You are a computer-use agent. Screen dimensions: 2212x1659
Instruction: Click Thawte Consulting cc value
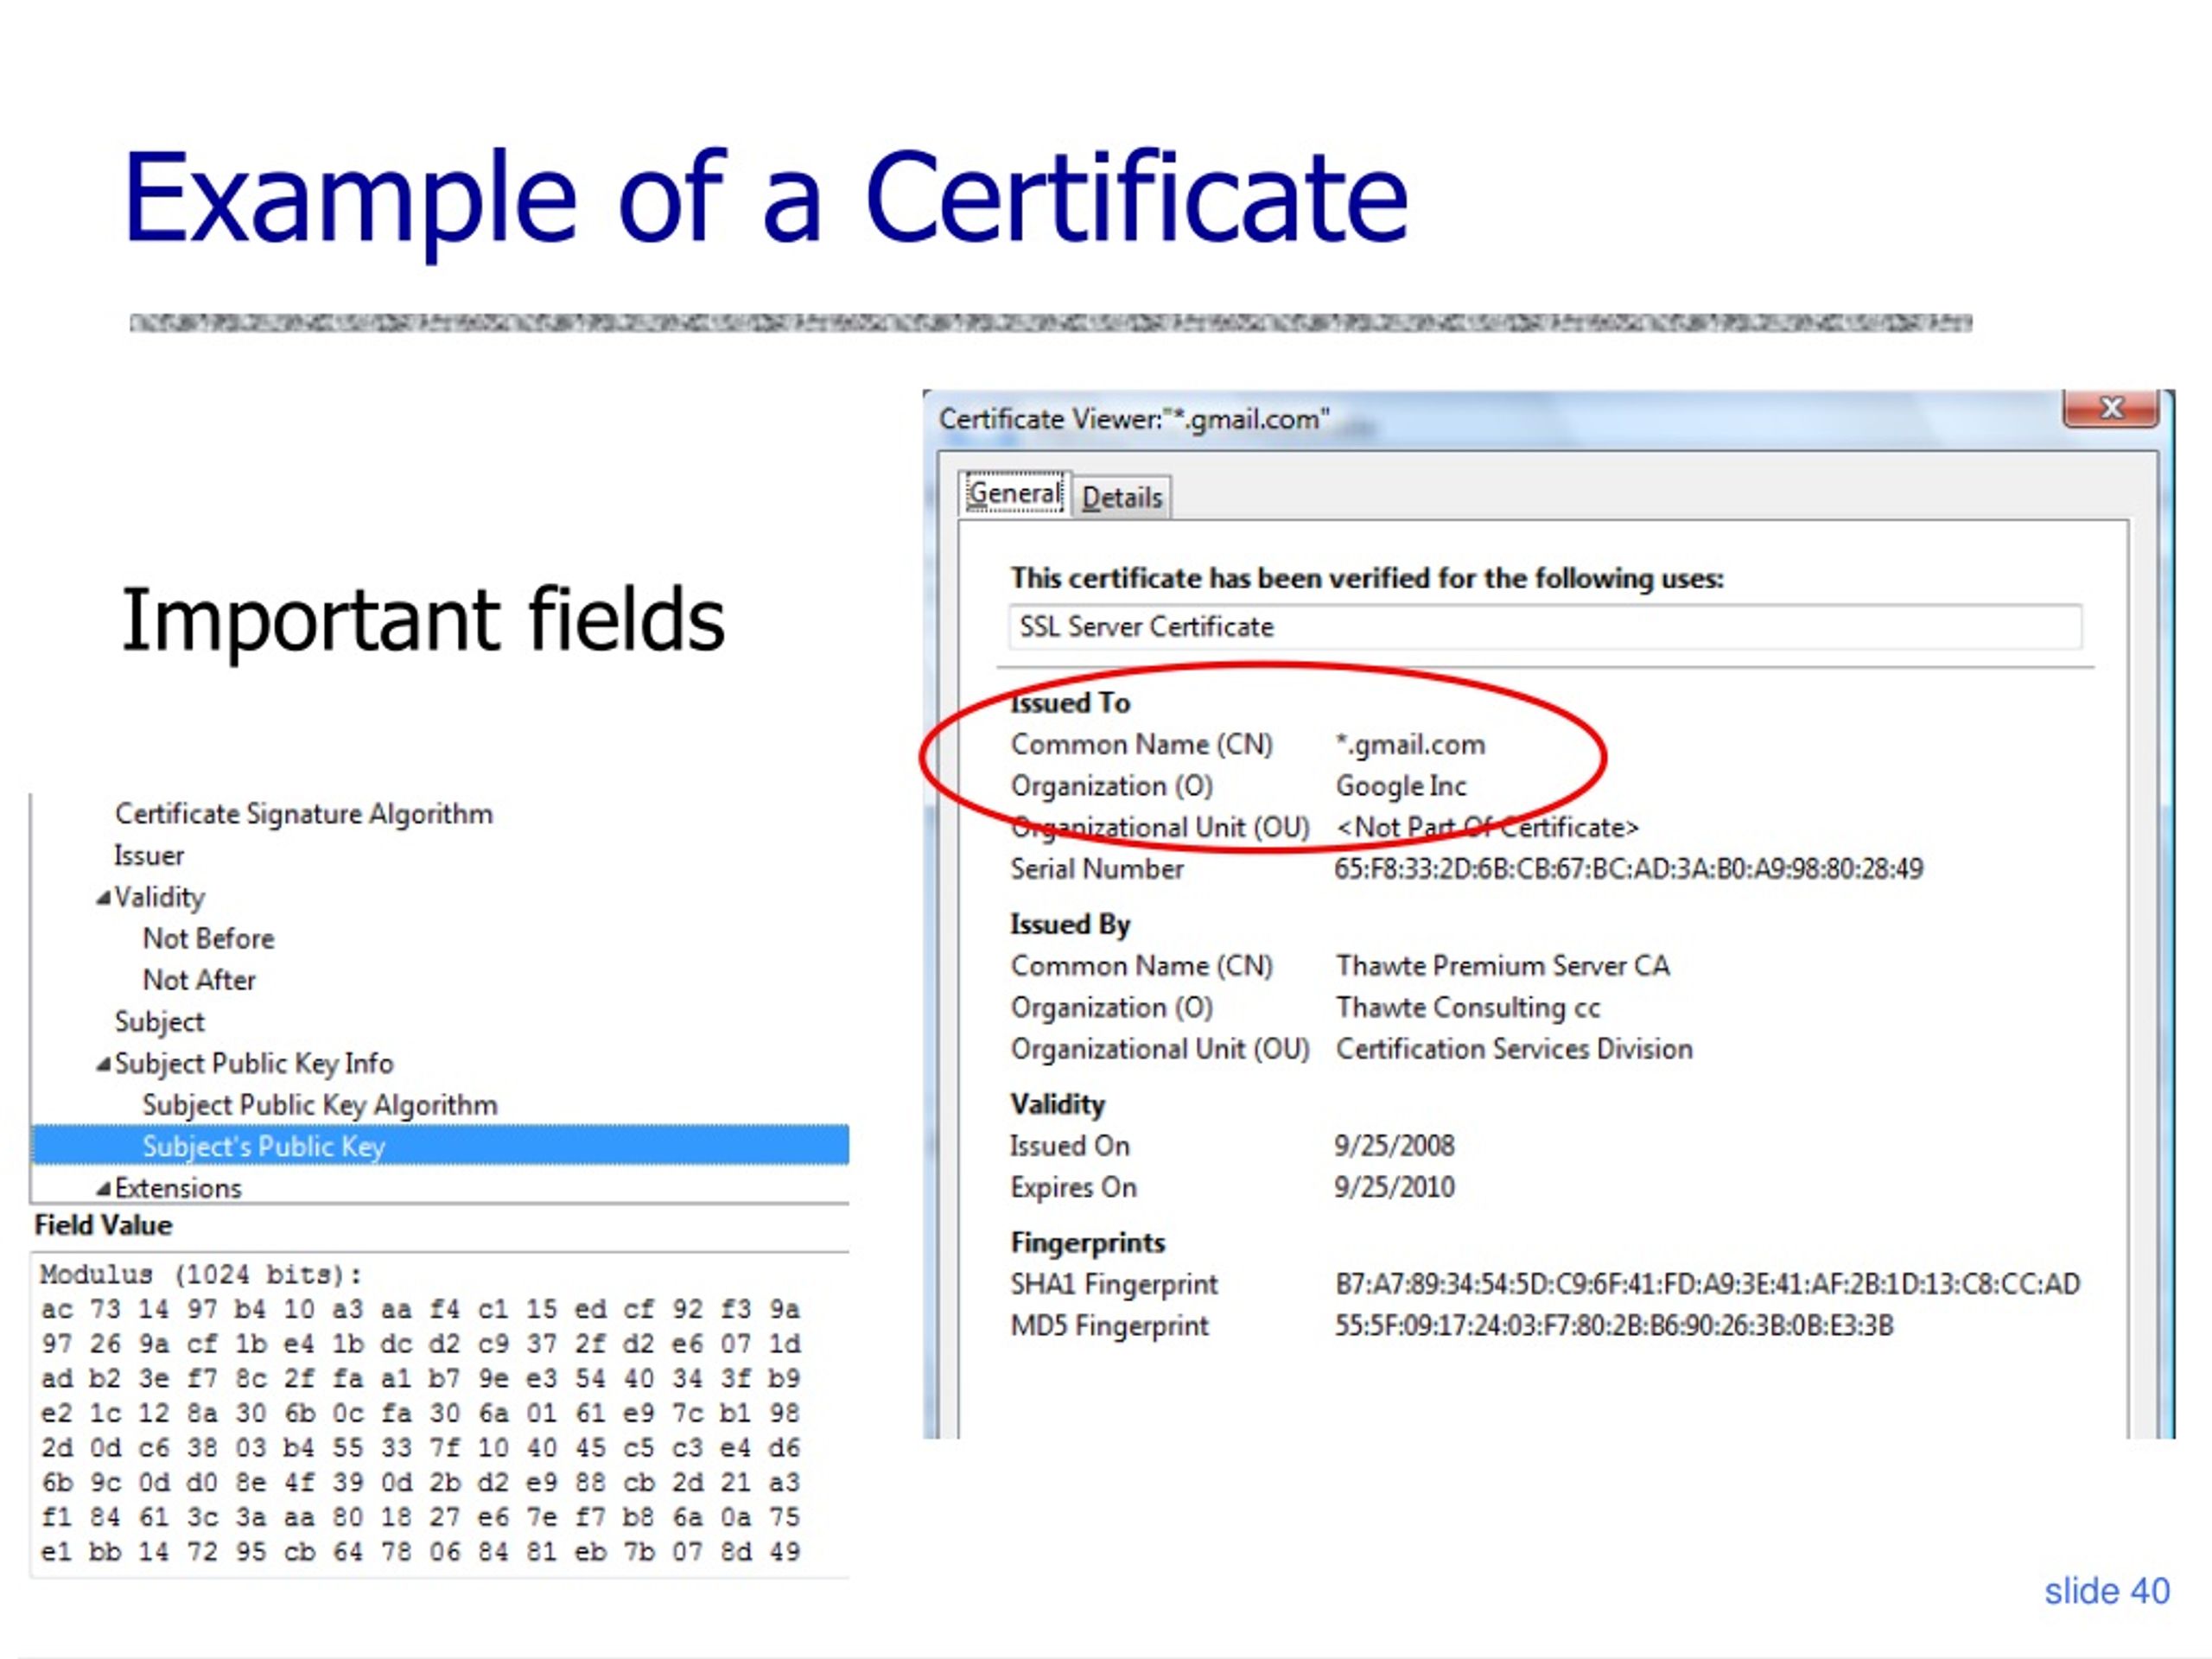tap(1467, 1008)
